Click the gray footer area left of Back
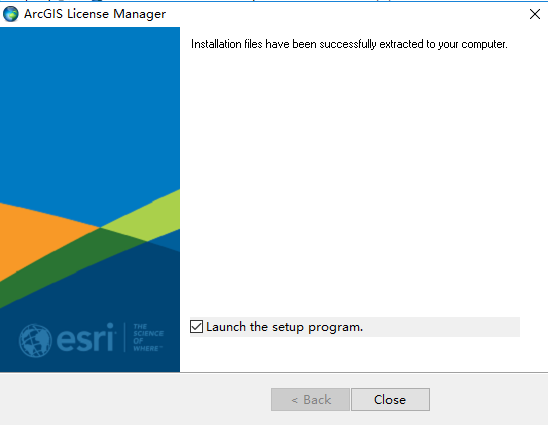548x425 pixels. (x=135, y=399)
